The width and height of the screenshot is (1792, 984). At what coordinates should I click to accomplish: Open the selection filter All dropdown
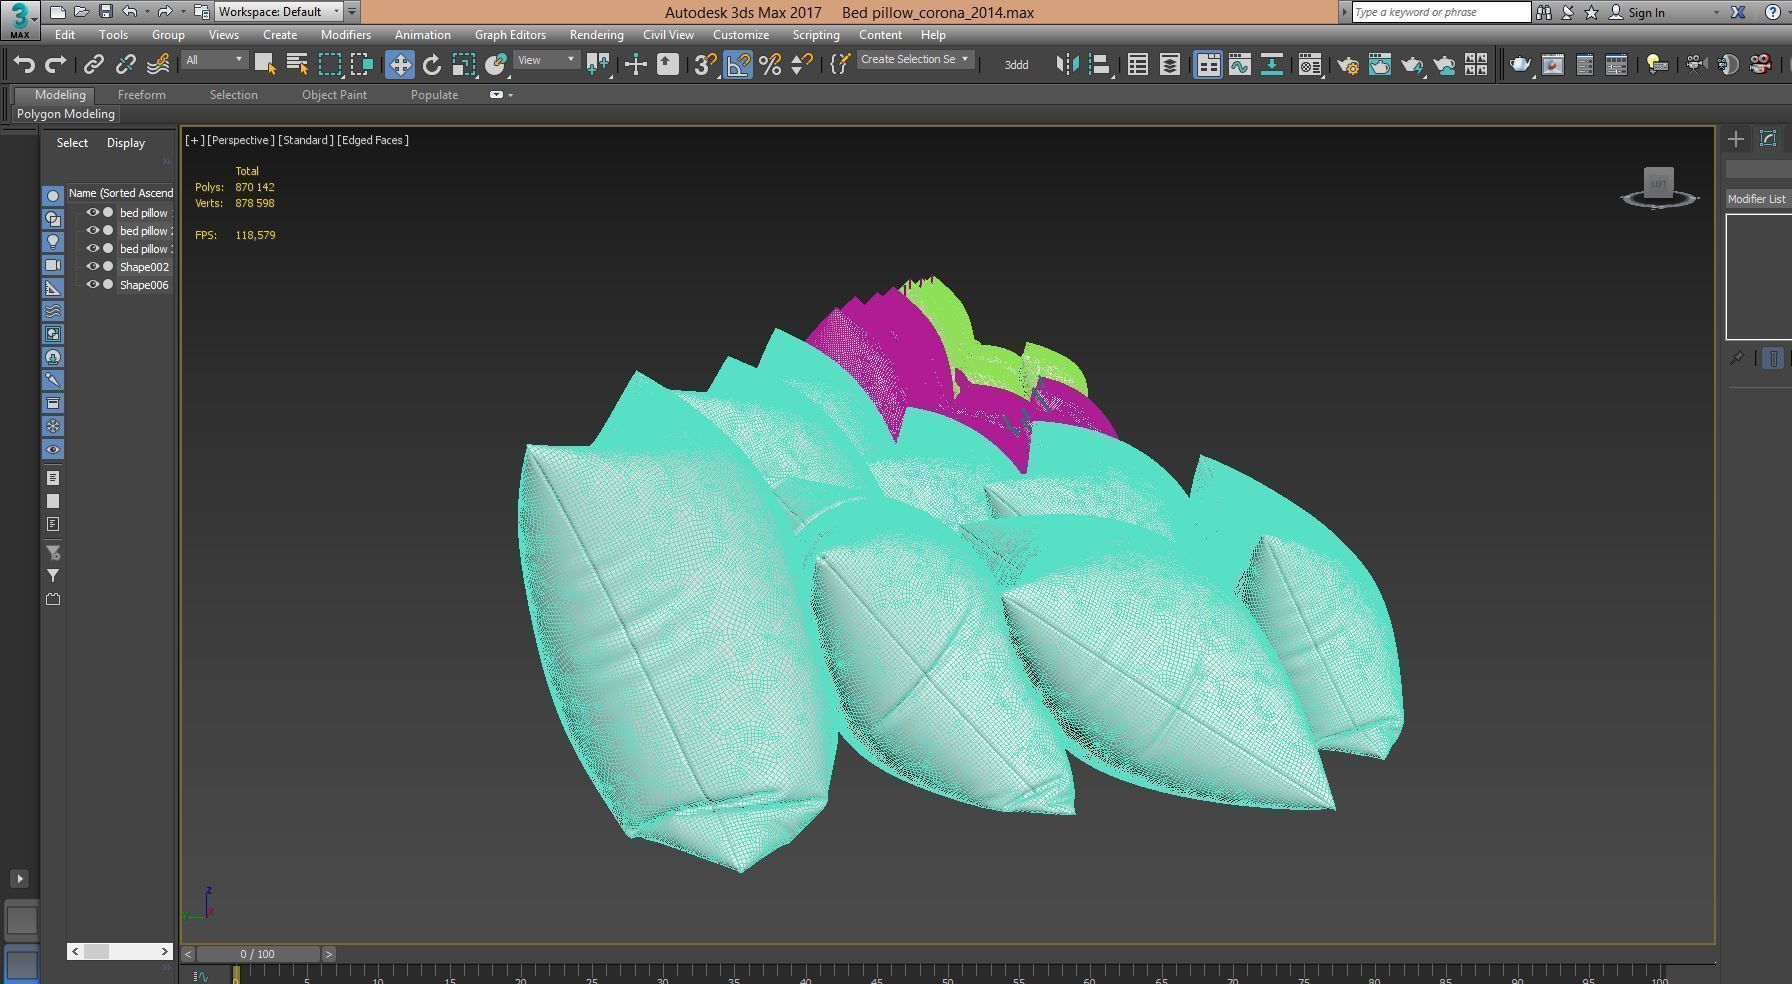214,60
